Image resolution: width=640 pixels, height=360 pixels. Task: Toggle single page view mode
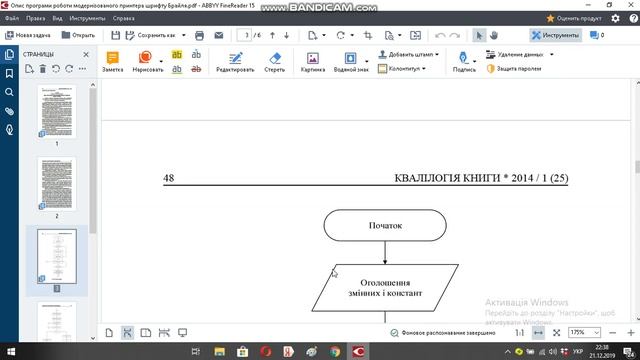109,333
